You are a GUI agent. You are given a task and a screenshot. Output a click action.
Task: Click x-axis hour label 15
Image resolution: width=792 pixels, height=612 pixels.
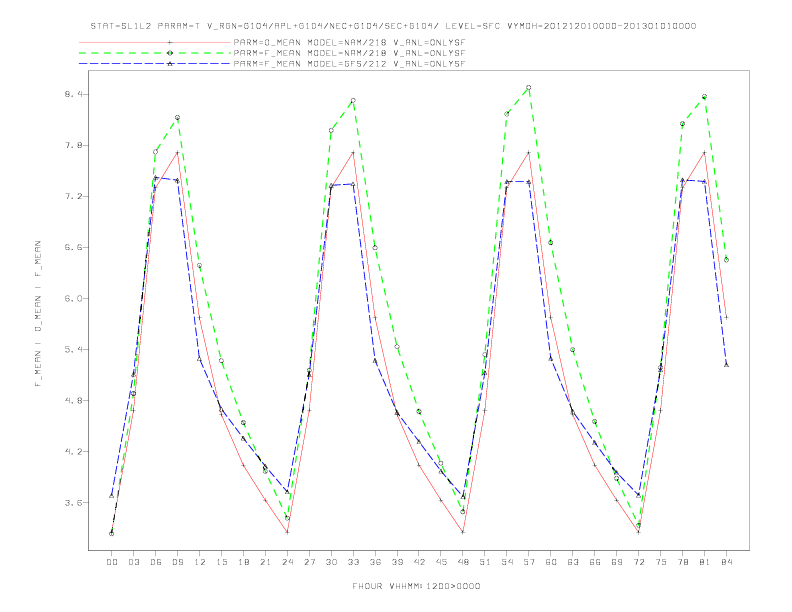[x=222, y=562]
